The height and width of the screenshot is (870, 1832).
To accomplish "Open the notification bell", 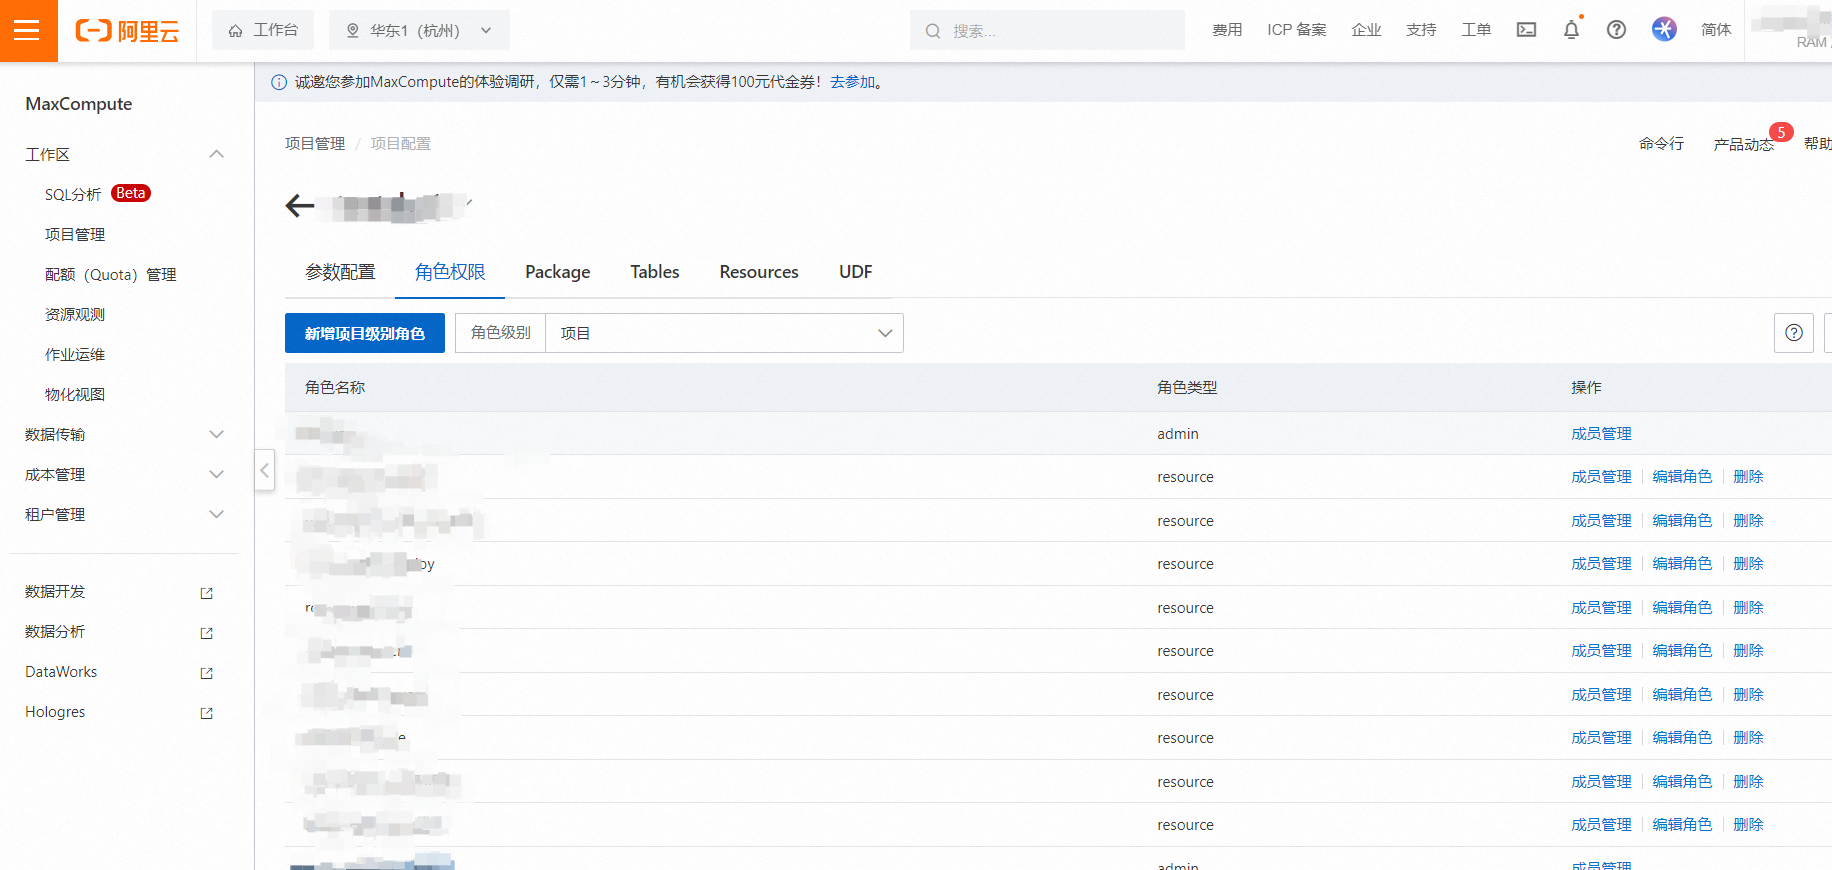I will click(1571, 30).
